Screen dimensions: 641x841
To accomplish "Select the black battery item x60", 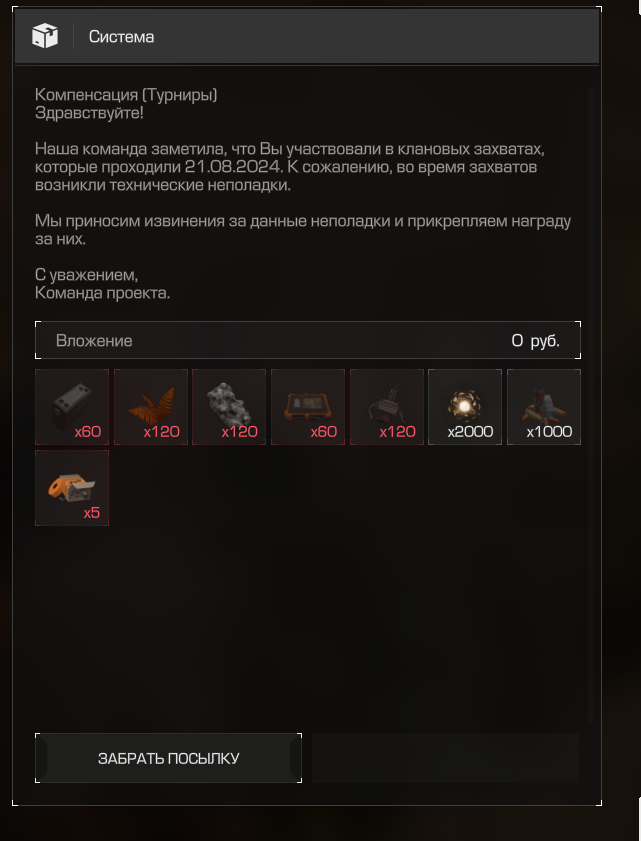I will (x=72, y=407).
